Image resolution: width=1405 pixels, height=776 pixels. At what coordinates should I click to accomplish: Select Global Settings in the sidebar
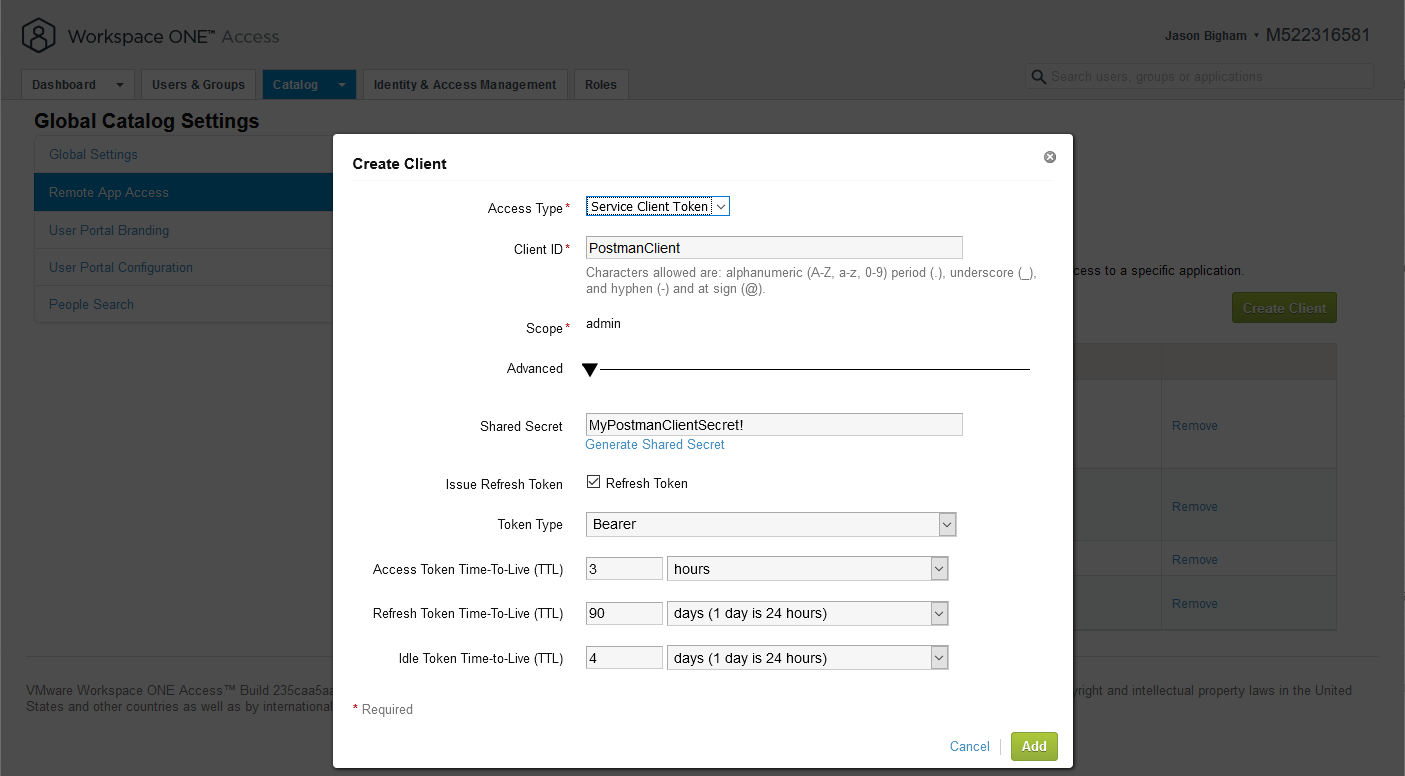point(93,154)
